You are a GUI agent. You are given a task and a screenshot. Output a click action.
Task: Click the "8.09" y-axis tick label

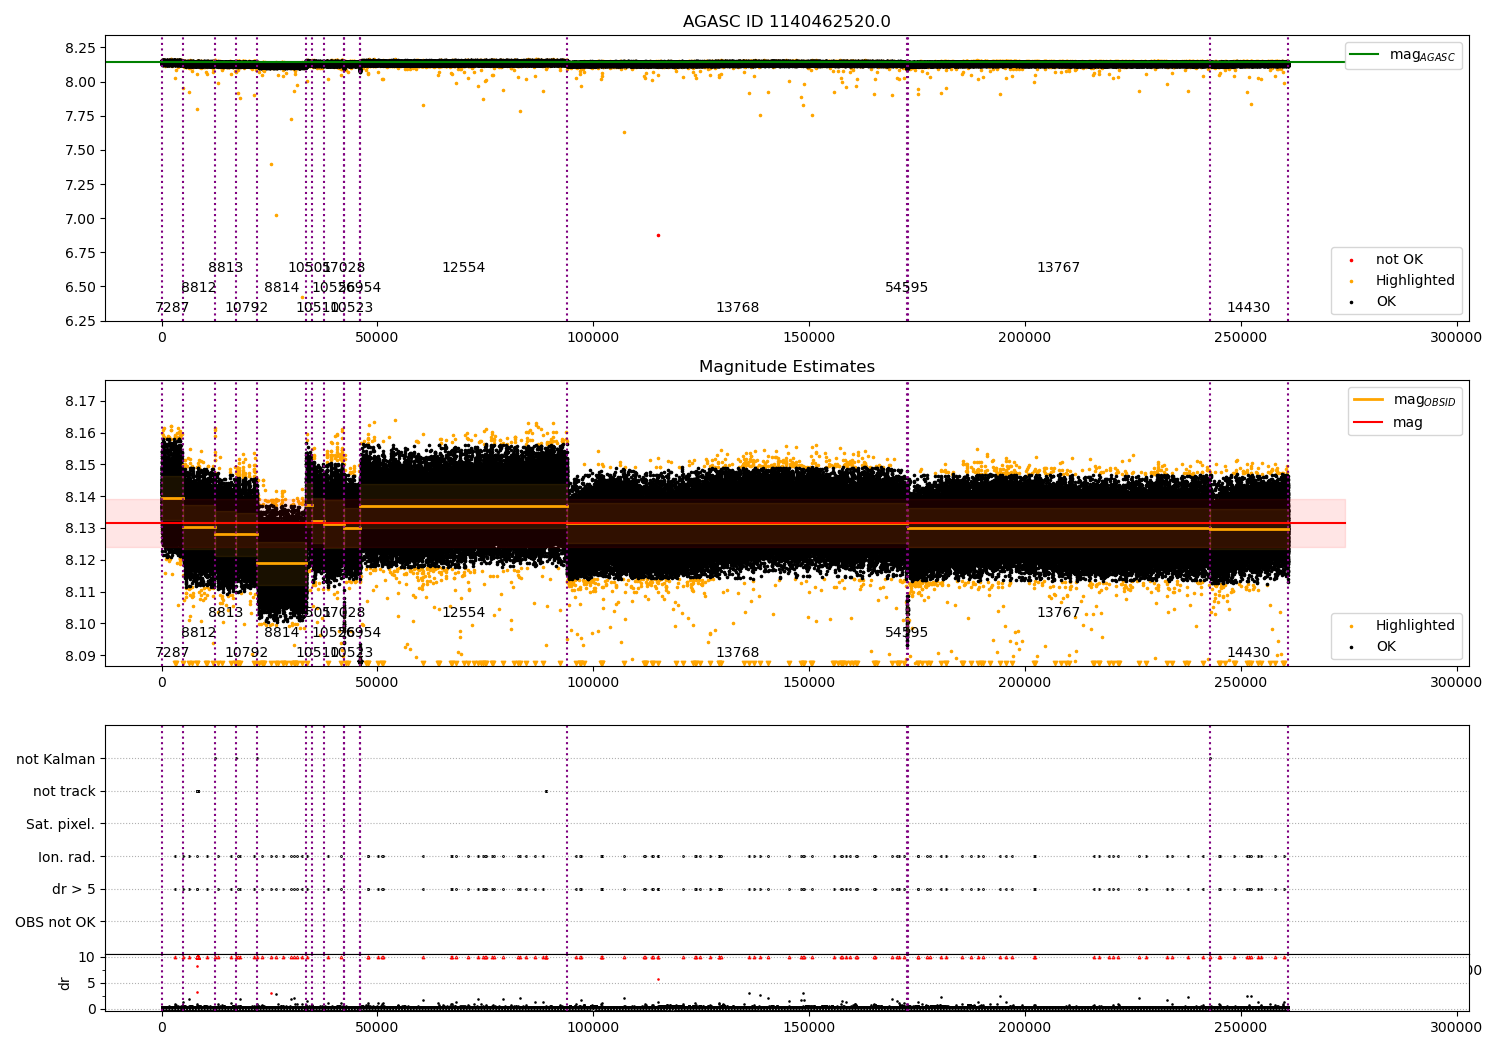[x=79, y=656]
